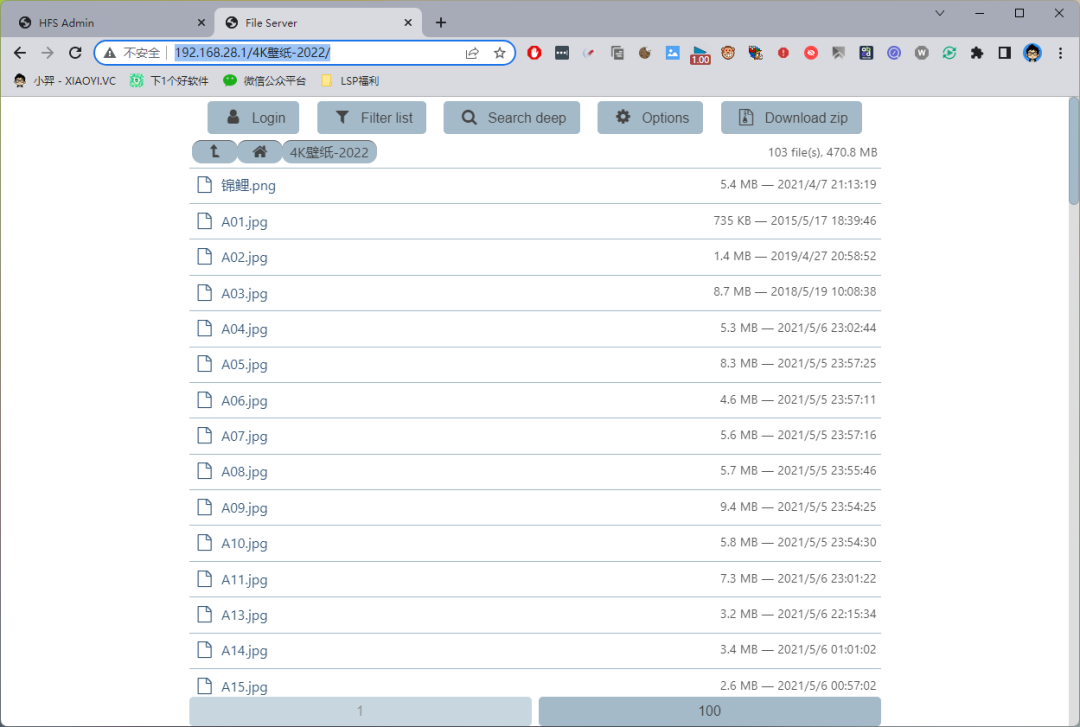Click the share page icon
This screenshot has width=1080, height=727.
coord(472,53)
